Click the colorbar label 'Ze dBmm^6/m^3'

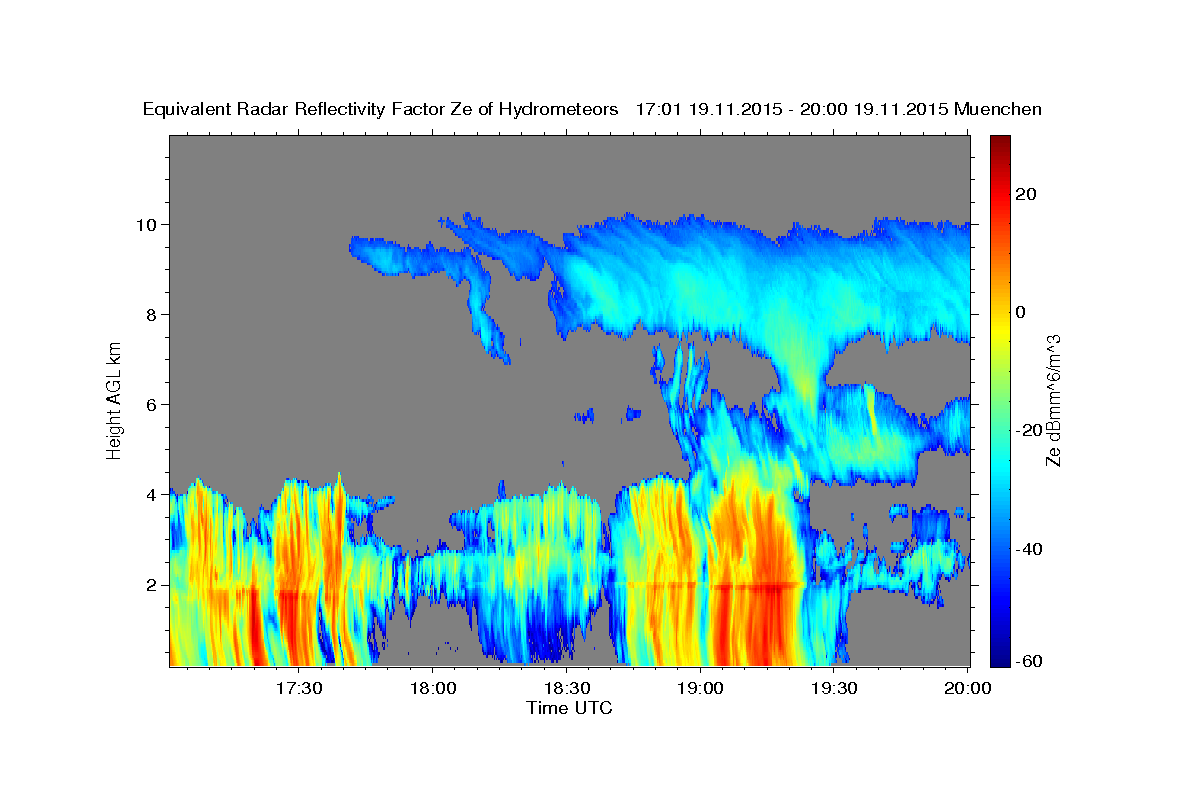pyautogui.click(x=1053, y=400)
